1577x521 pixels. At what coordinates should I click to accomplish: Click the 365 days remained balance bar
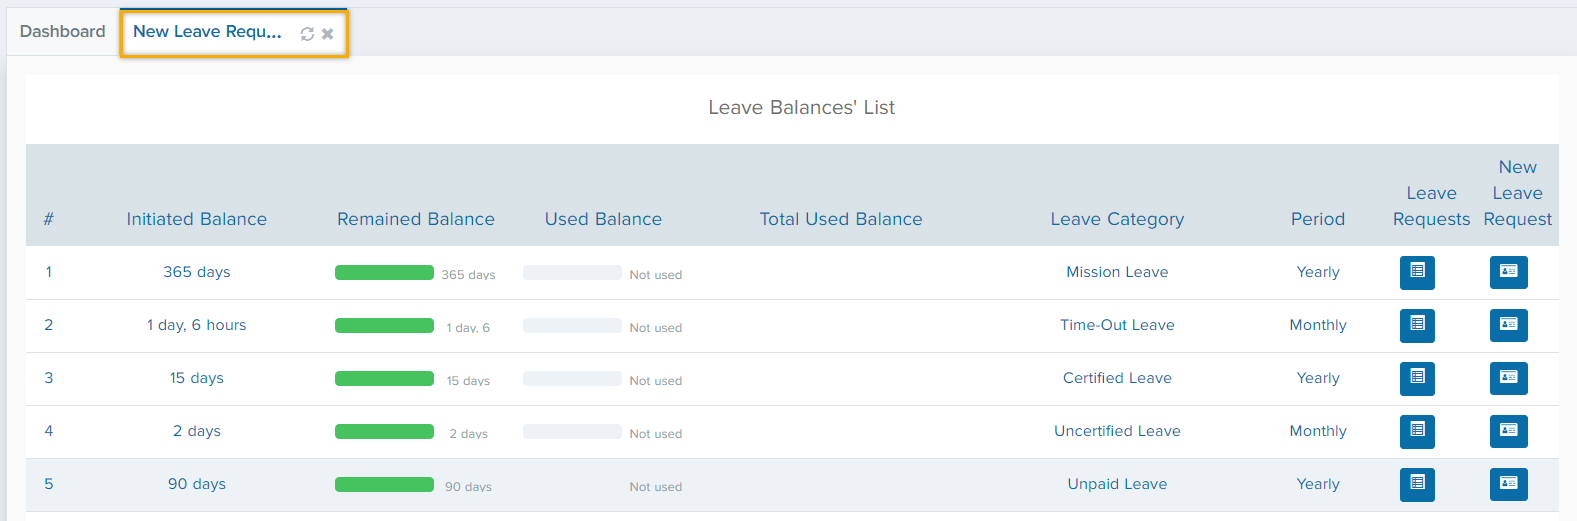point(384,273)
